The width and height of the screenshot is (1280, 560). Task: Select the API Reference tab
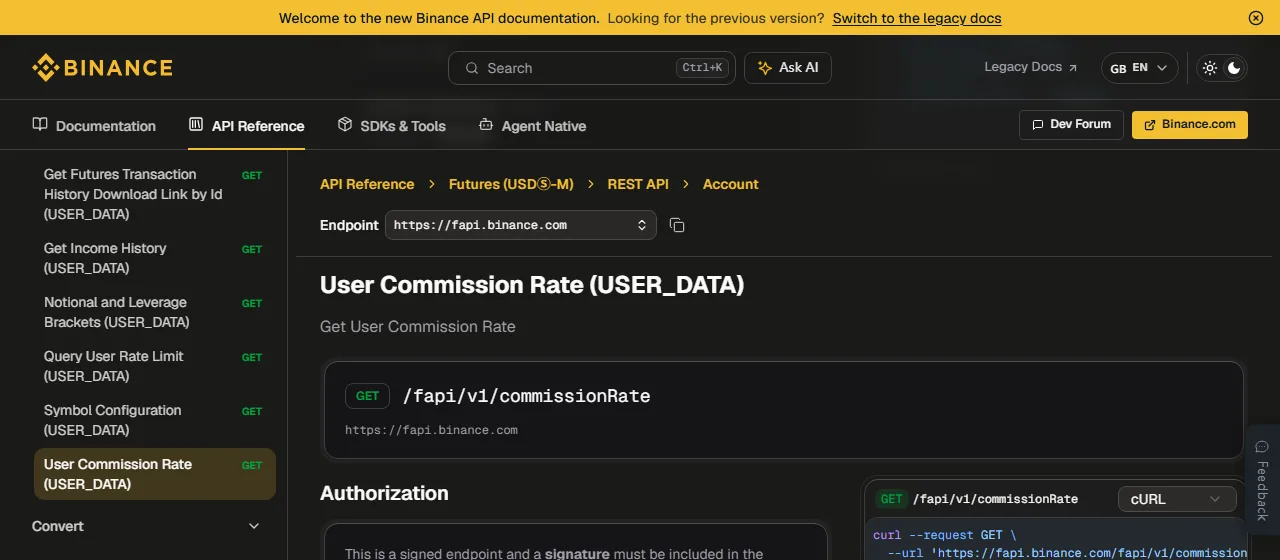tap(246, 125)
